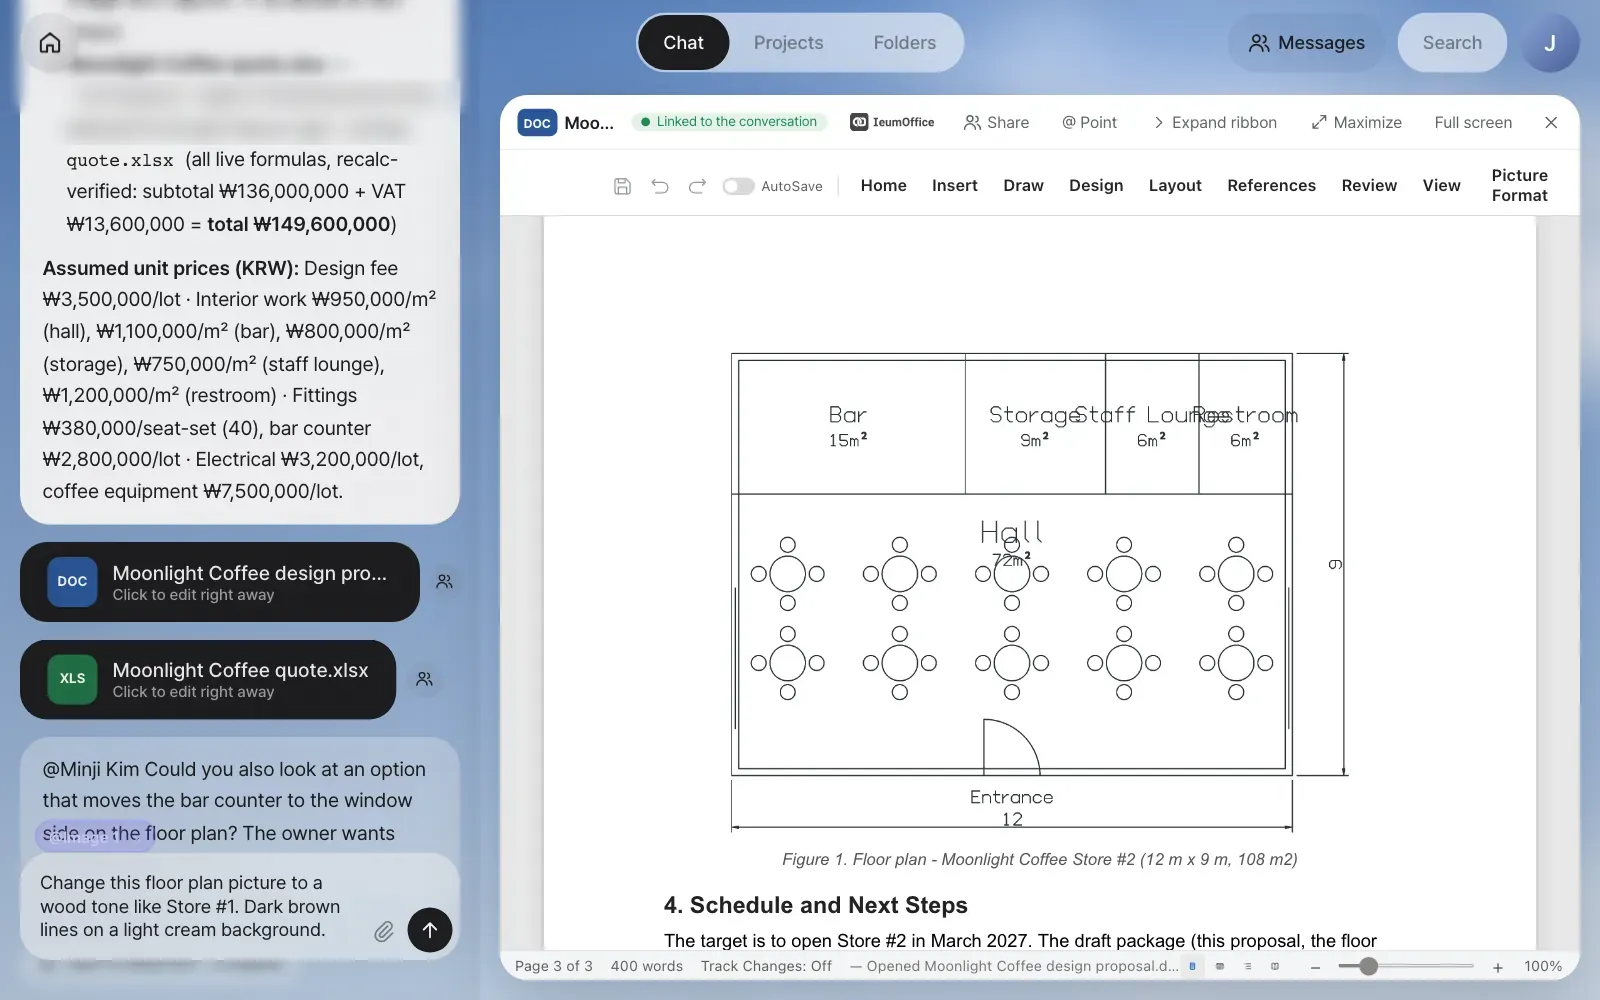Open the Home ribbon tab

click(x=884, y=185)
